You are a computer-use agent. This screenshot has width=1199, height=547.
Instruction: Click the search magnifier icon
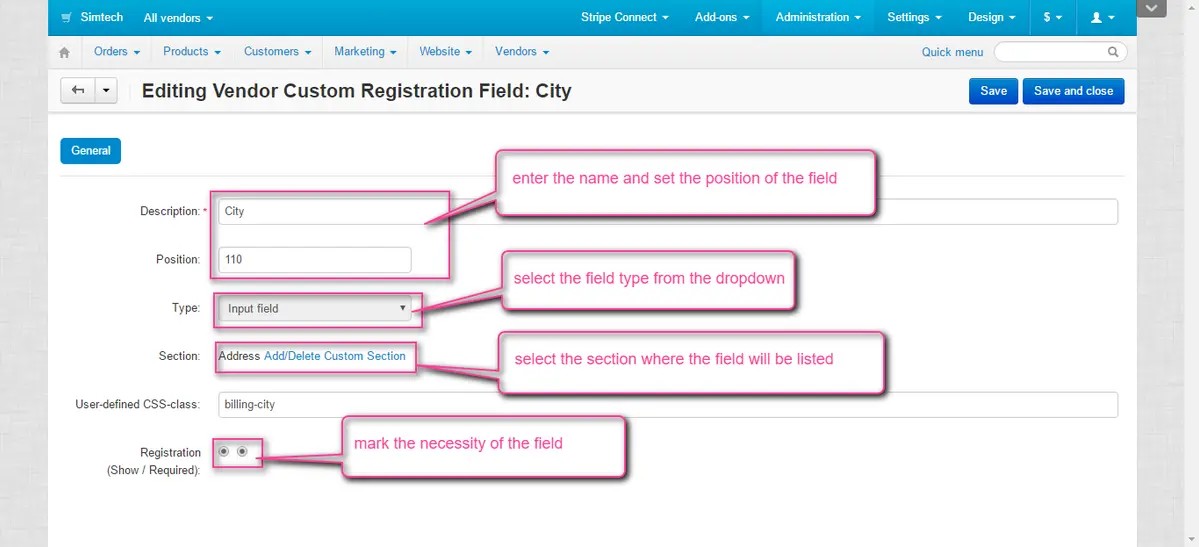1113,52
